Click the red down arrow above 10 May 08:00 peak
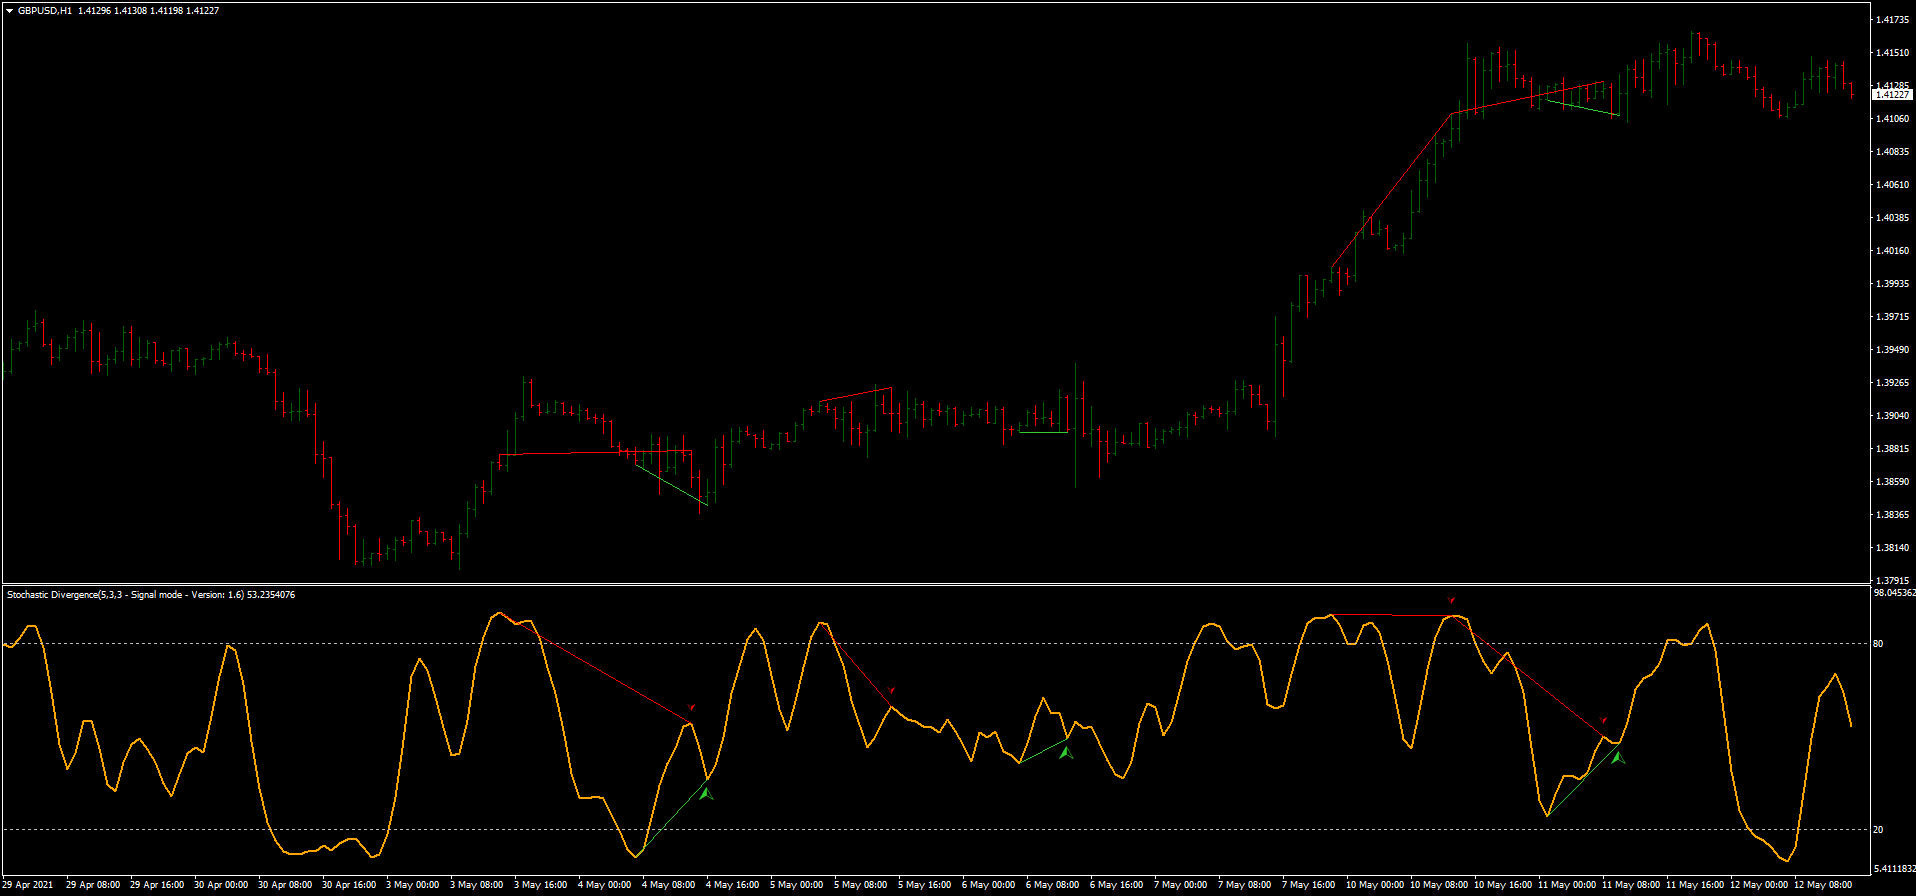This screenshot has height=896, width=1916. (x=1451, y=600)
